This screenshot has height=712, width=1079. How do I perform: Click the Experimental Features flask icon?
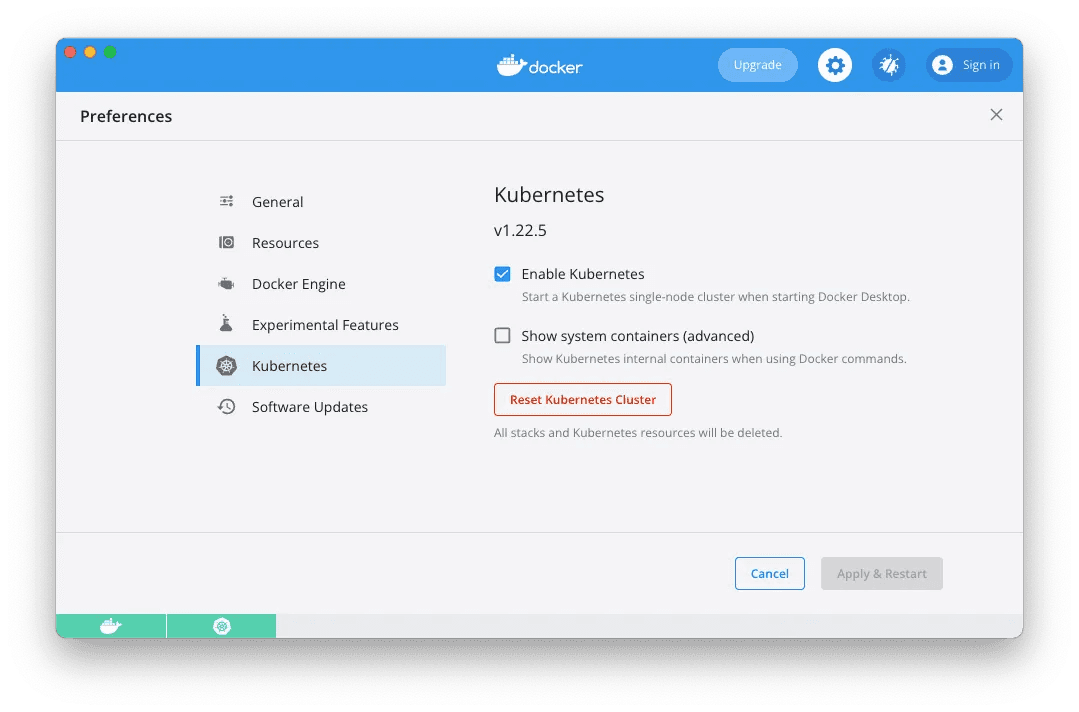point(226,323)
